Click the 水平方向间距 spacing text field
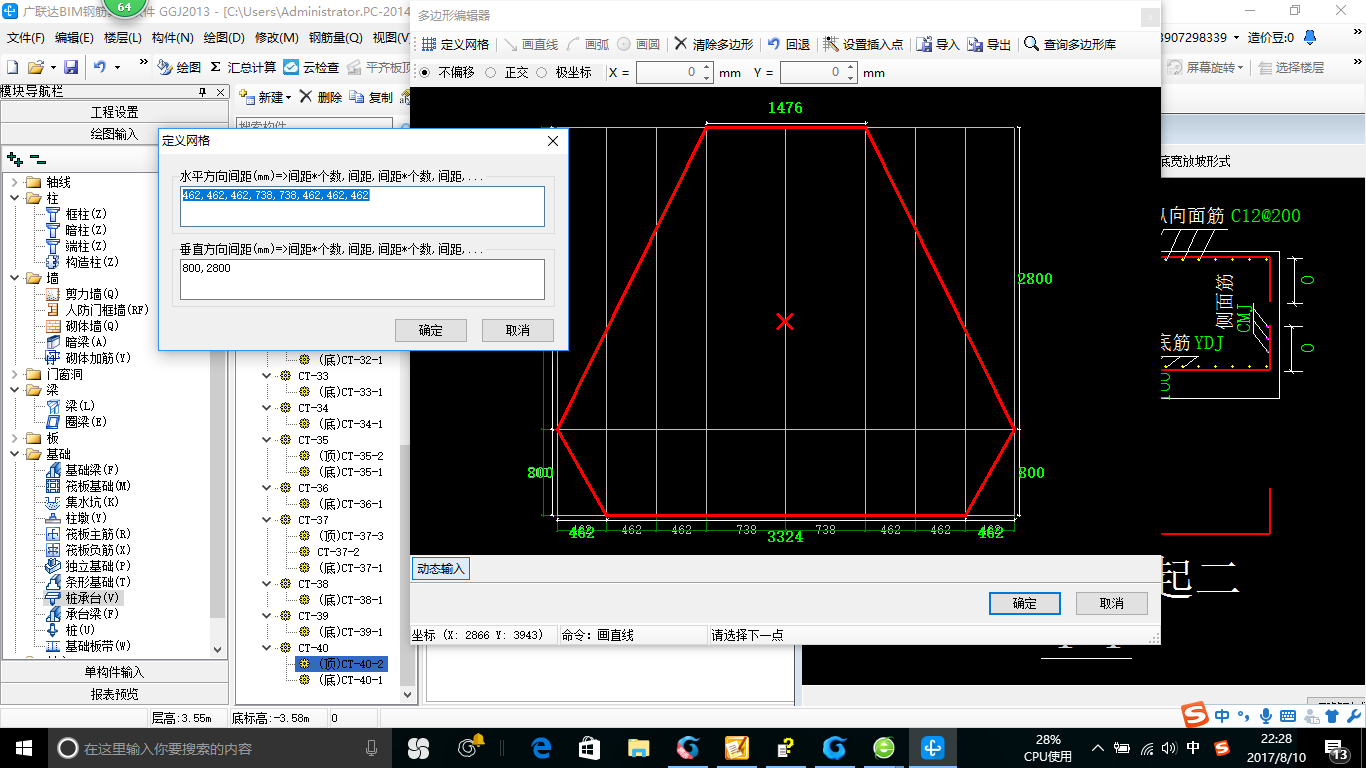Image resolution: width=1366 pixels, height=768 pixels. pos(362,206)
